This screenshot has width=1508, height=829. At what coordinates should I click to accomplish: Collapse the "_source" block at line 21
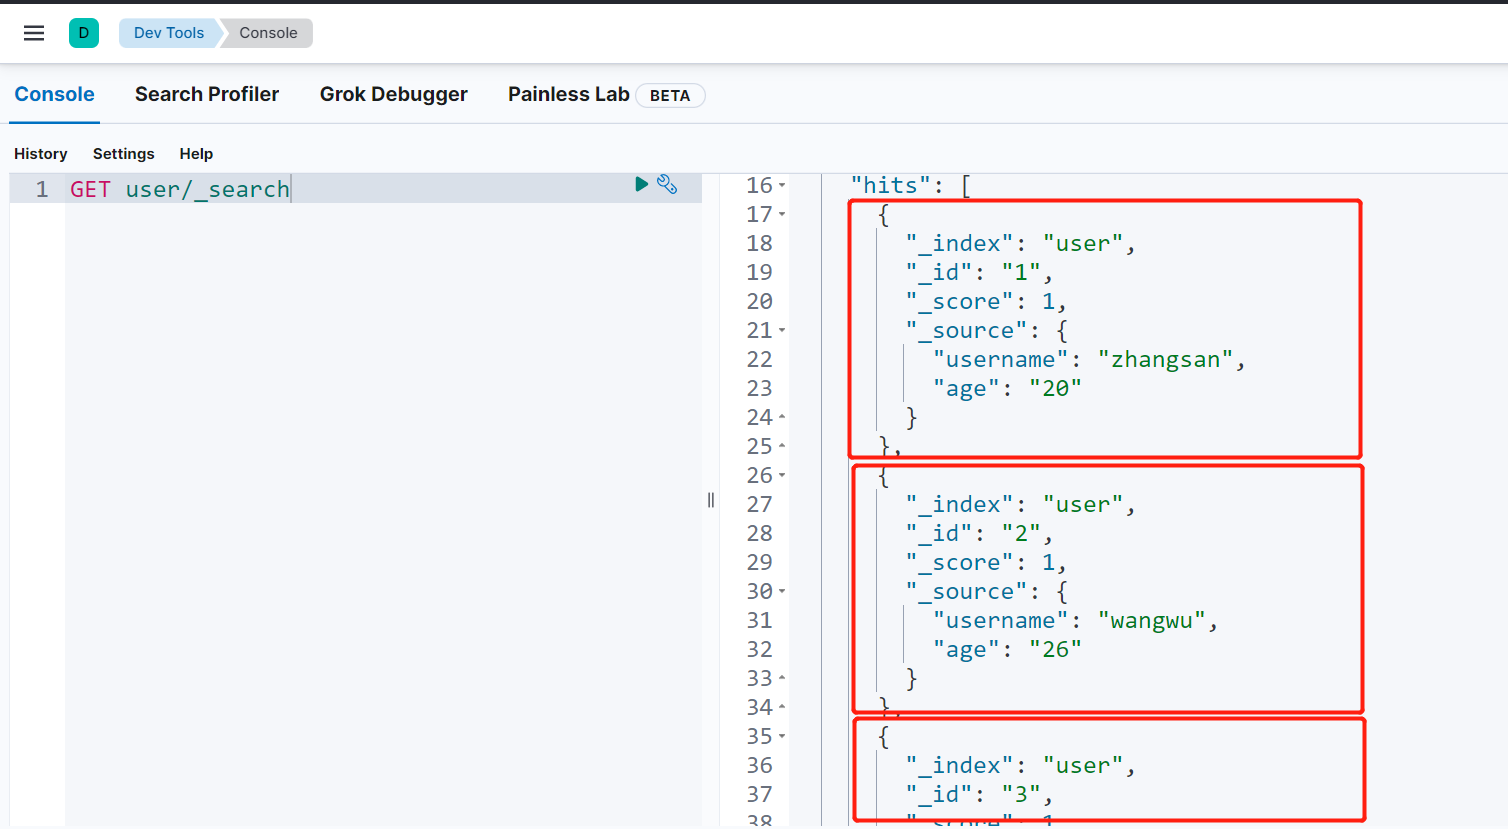point(782,331)
